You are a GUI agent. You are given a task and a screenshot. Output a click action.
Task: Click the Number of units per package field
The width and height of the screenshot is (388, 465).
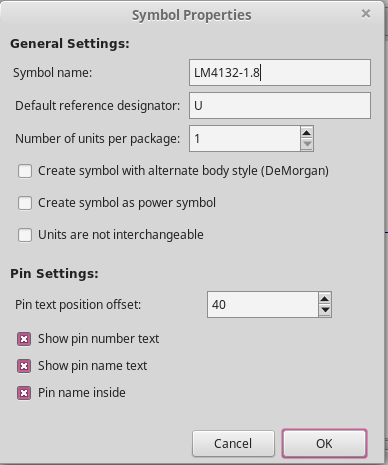click(245, 138)
